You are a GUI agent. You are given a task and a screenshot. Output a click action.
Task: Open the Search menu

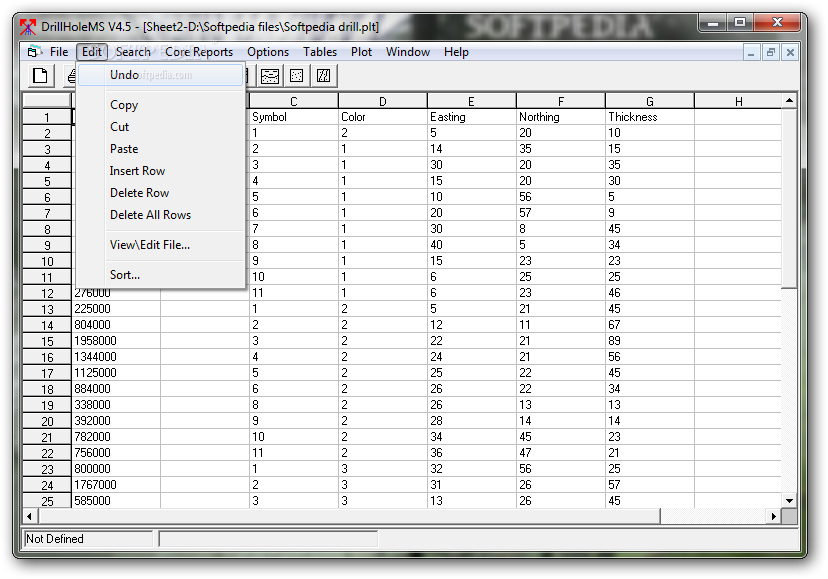133,52
